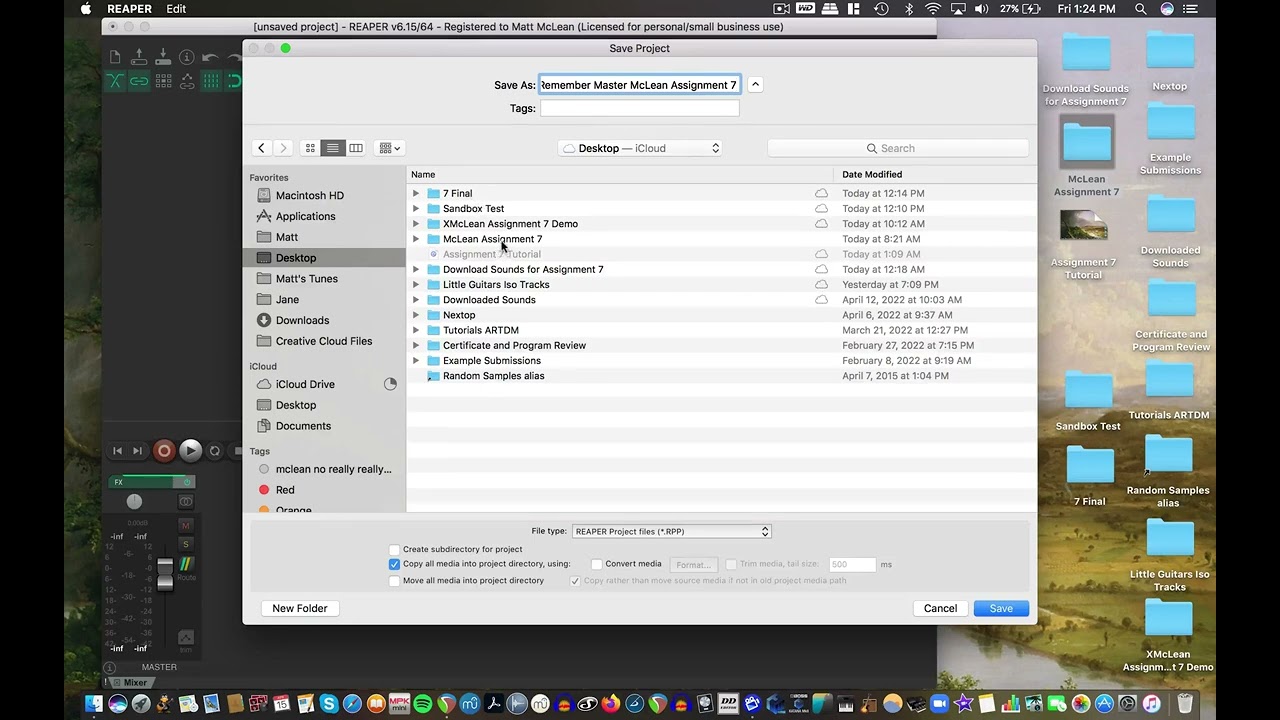Enable Create subdirectory for project checkbox
The width and height of the screenshot is (1280, 720).
tap(394, 549)
